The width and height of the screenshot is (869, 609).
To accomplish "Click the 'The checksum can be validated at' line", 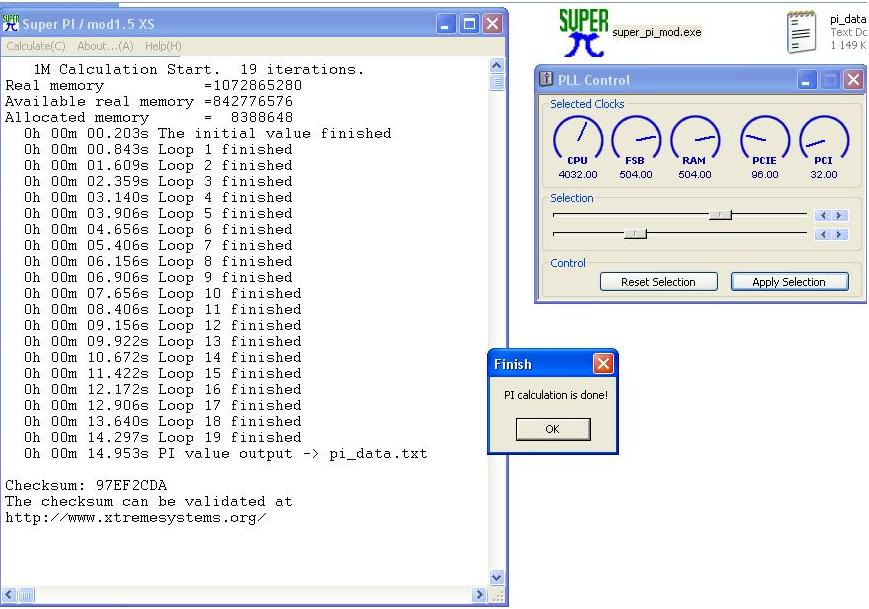I will point(149,501).
